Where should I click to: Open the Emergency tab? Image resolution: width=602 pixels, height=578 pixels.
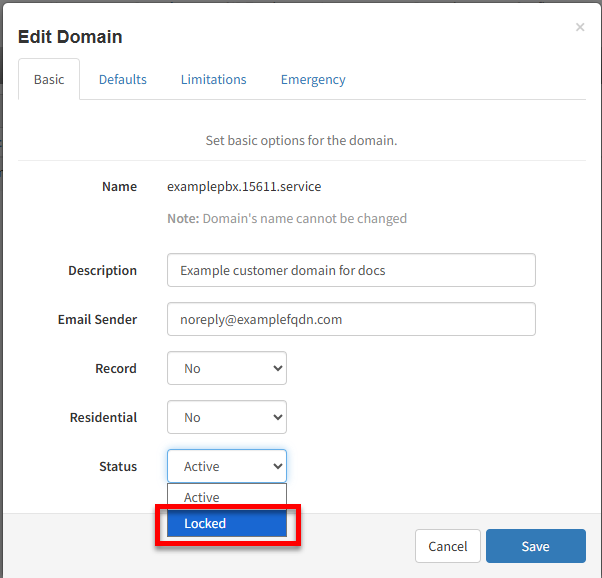pos(313,79)
